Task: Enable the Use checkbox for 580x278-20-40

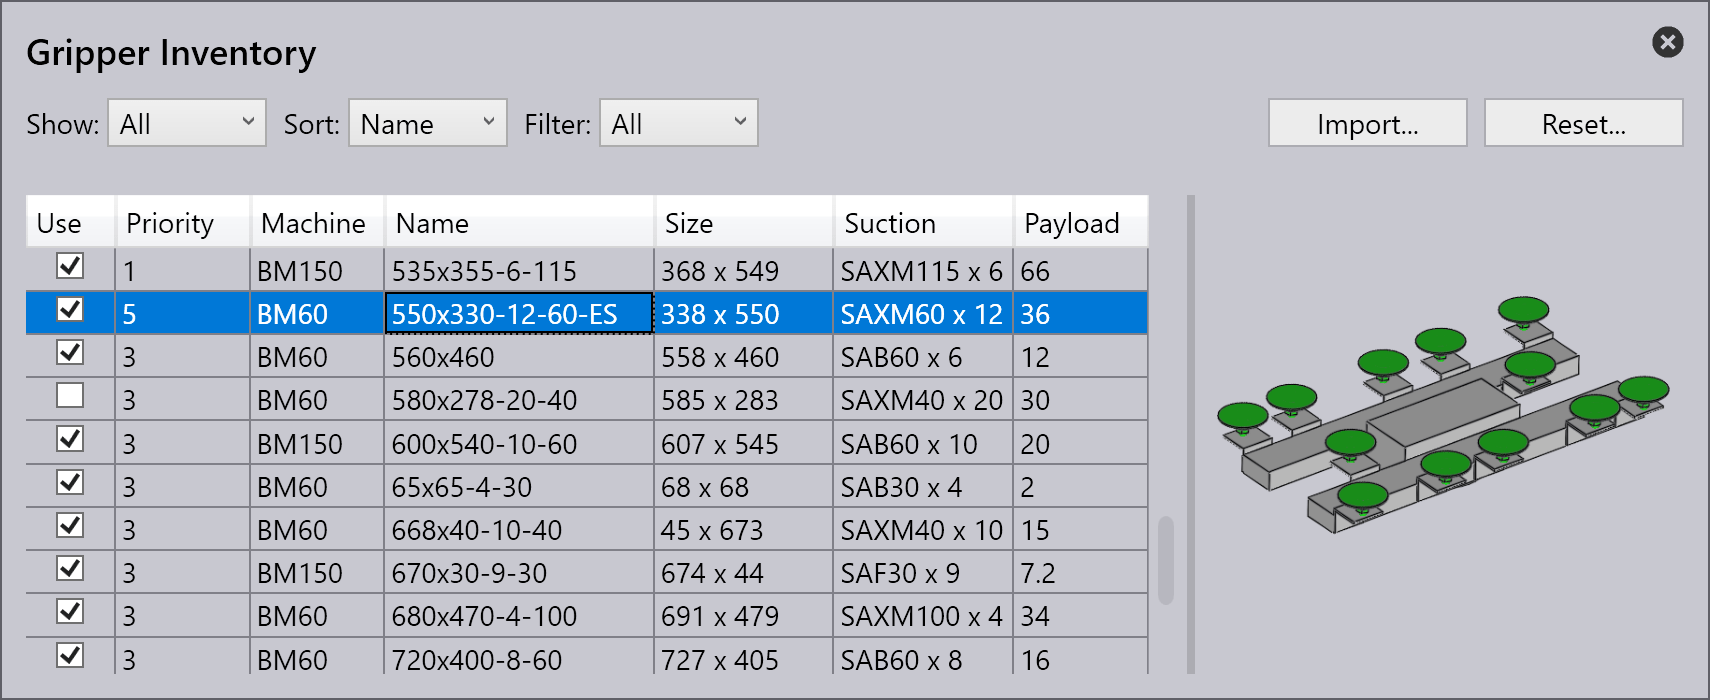Action: (x=70, y=397)
